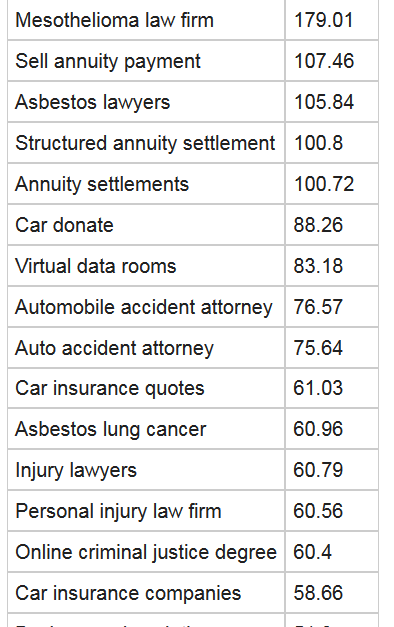The image size is (394, 627).
Task: Select the 179.01 value cell
Action: tap(332, 20)
